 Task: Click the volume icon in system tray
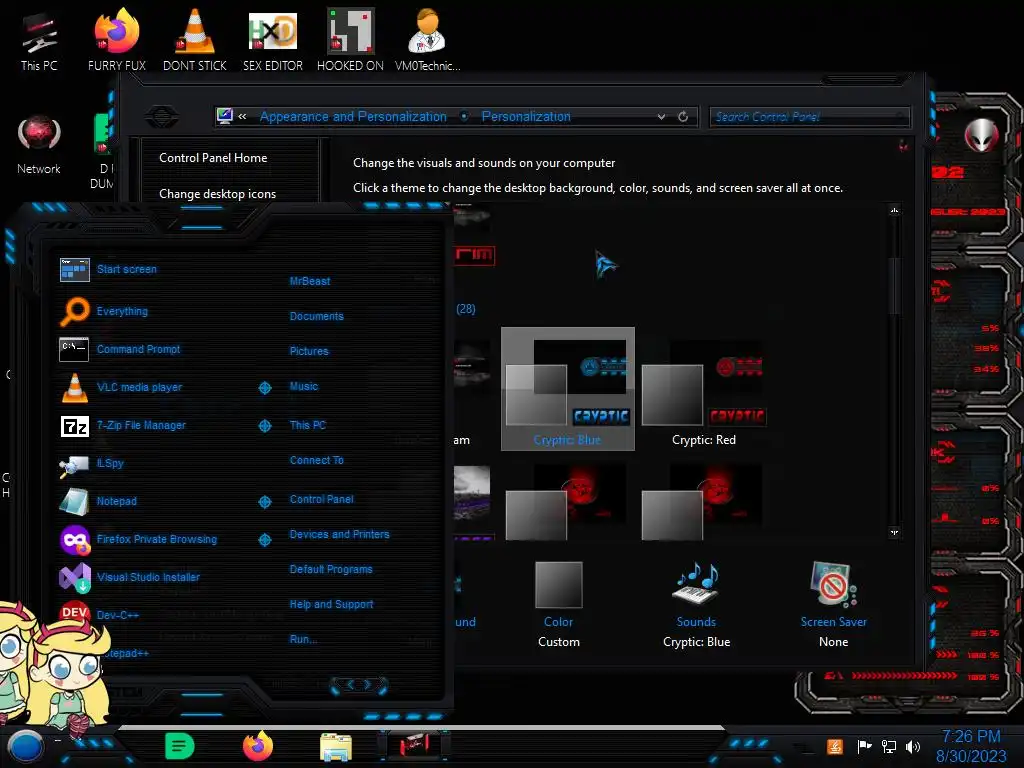coord(913,746)
